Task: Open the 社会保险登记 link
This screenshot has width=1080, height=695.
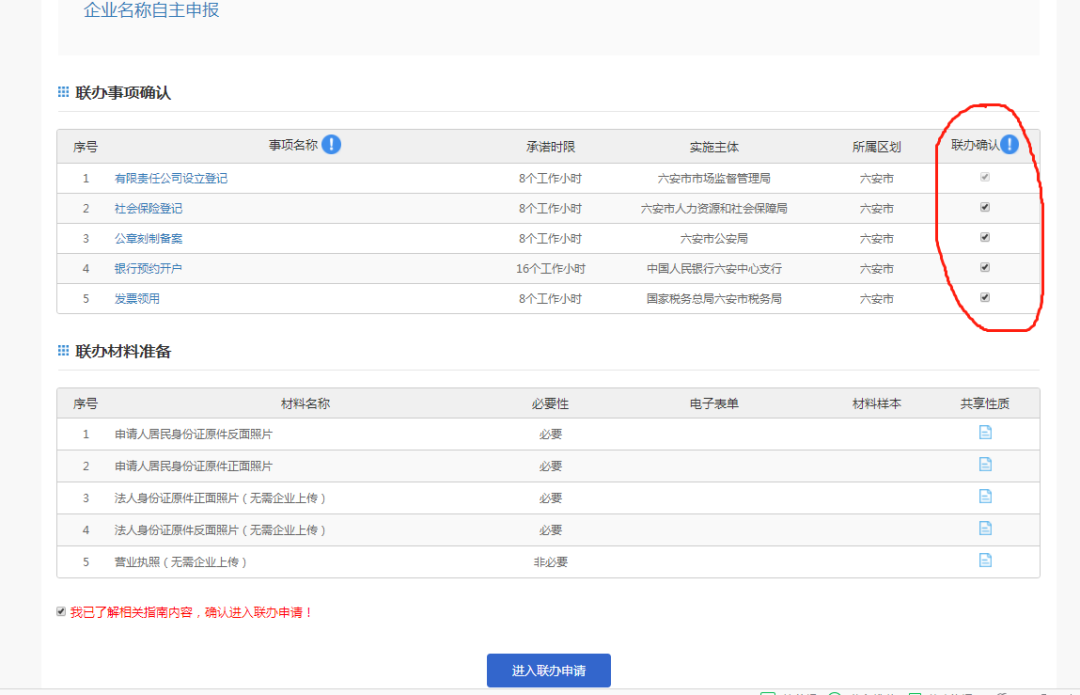Action: point(148,208)
